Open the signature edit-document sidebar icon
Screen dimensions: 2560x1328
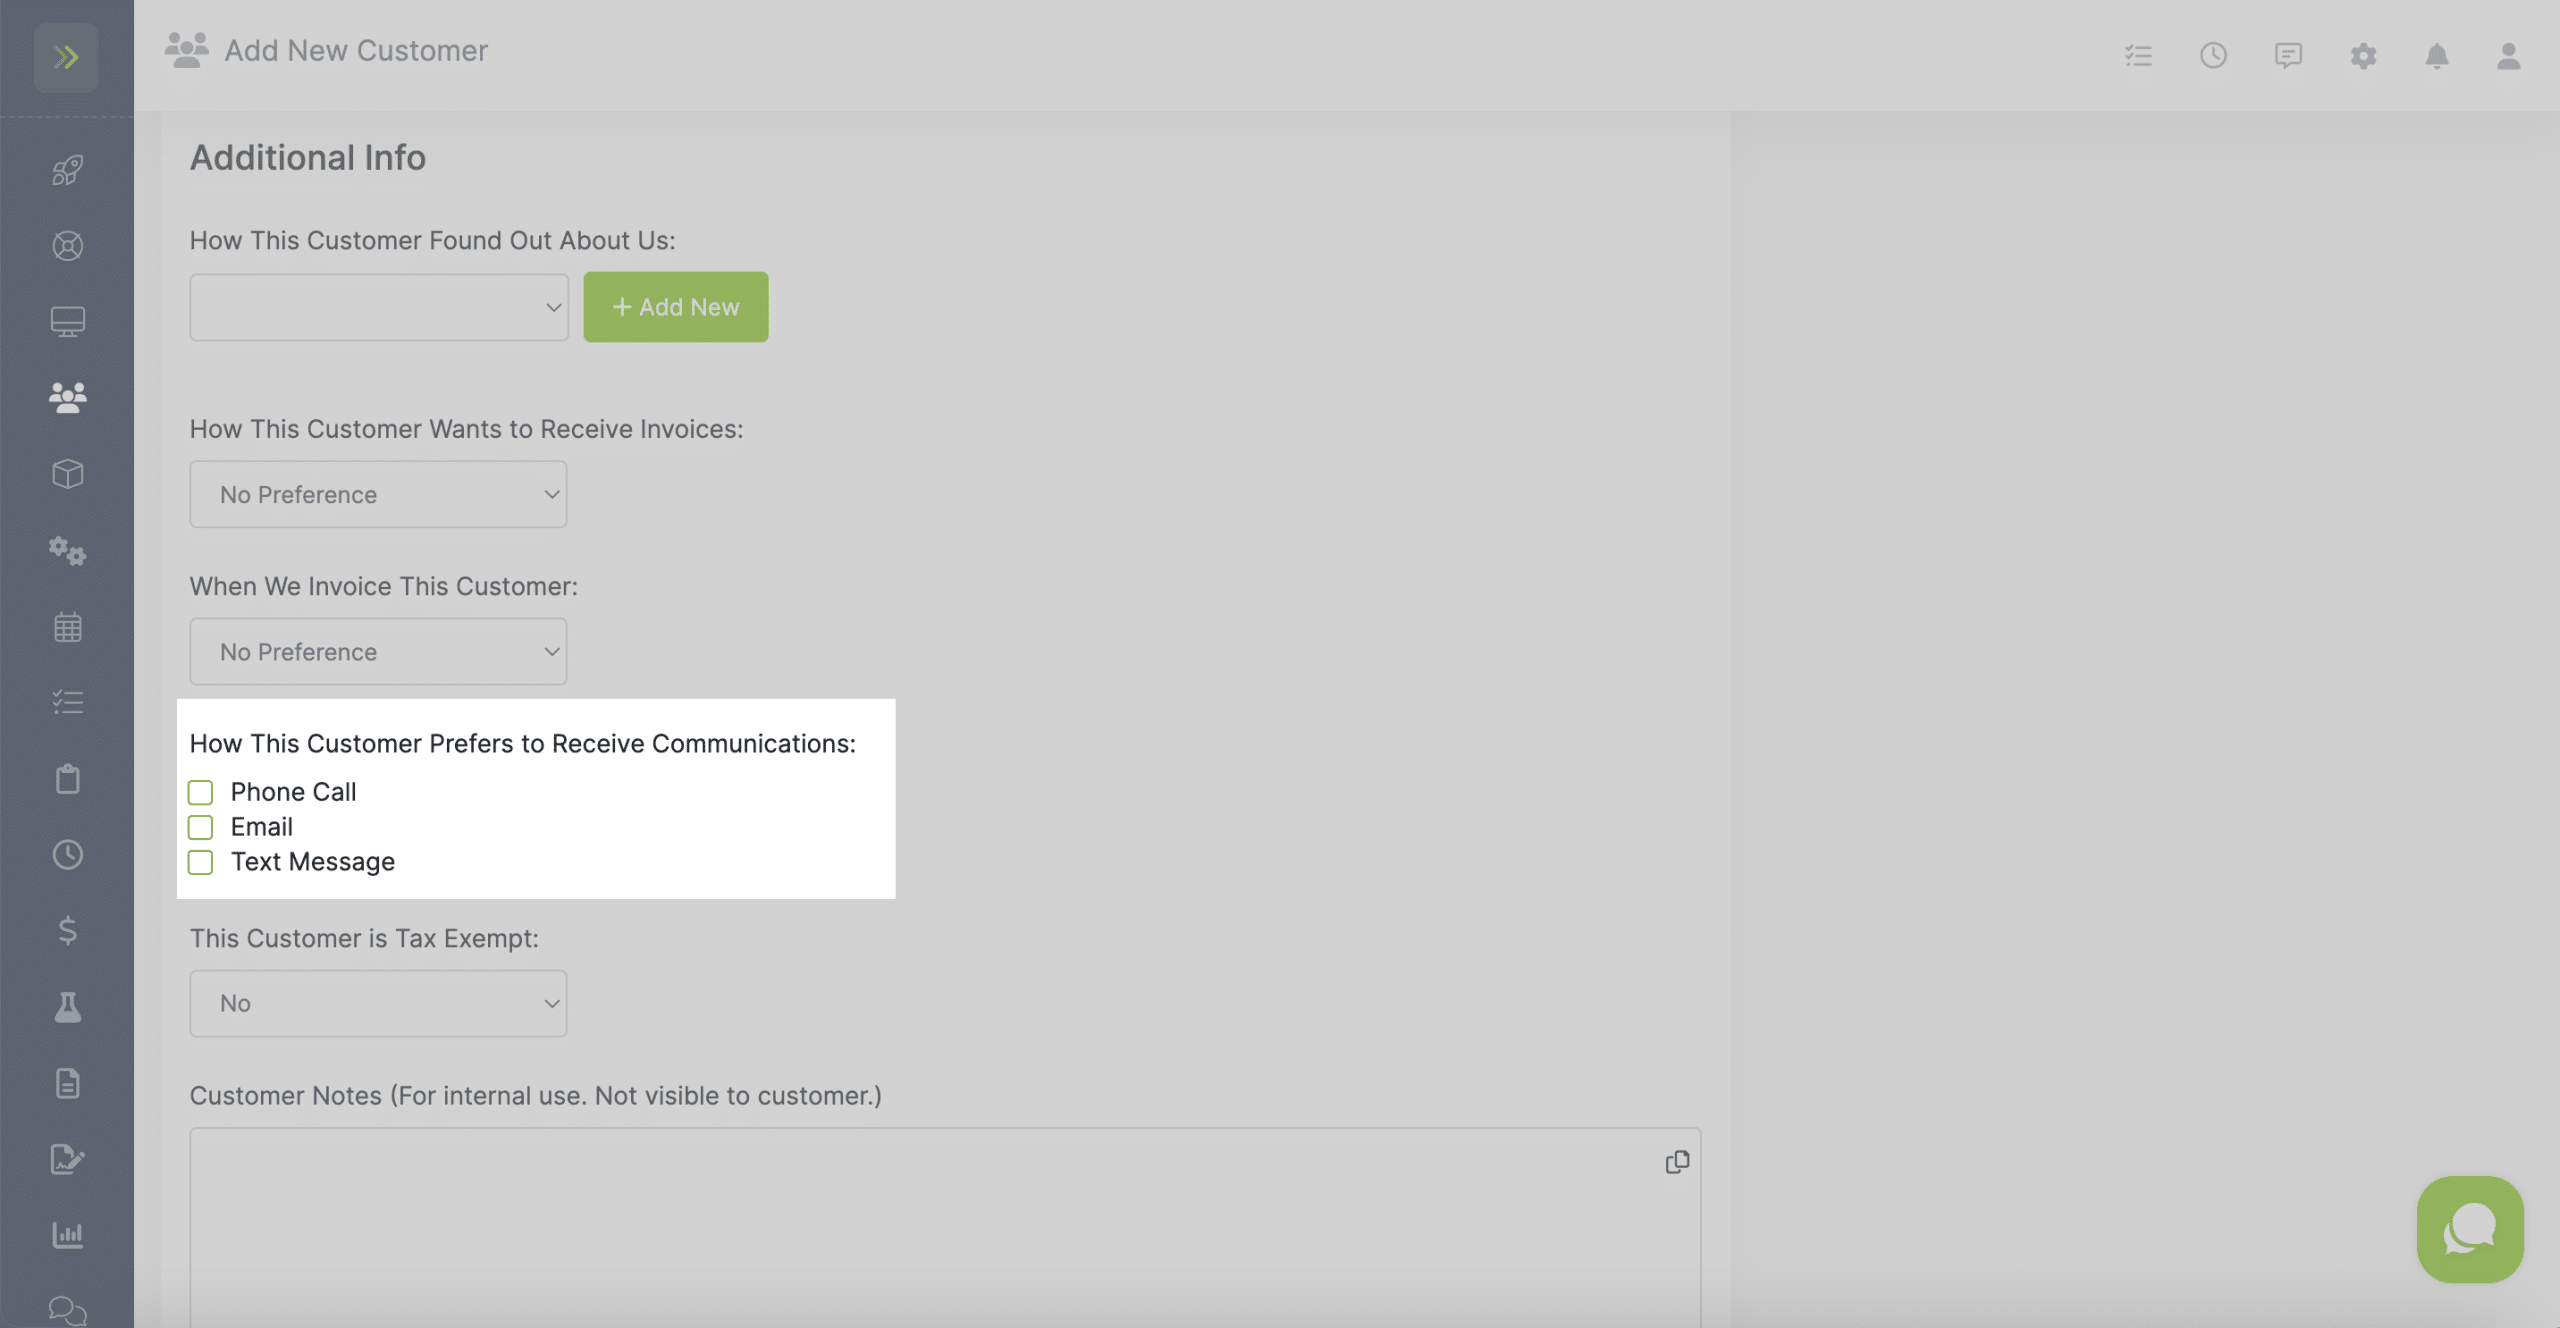[67, 1159]
